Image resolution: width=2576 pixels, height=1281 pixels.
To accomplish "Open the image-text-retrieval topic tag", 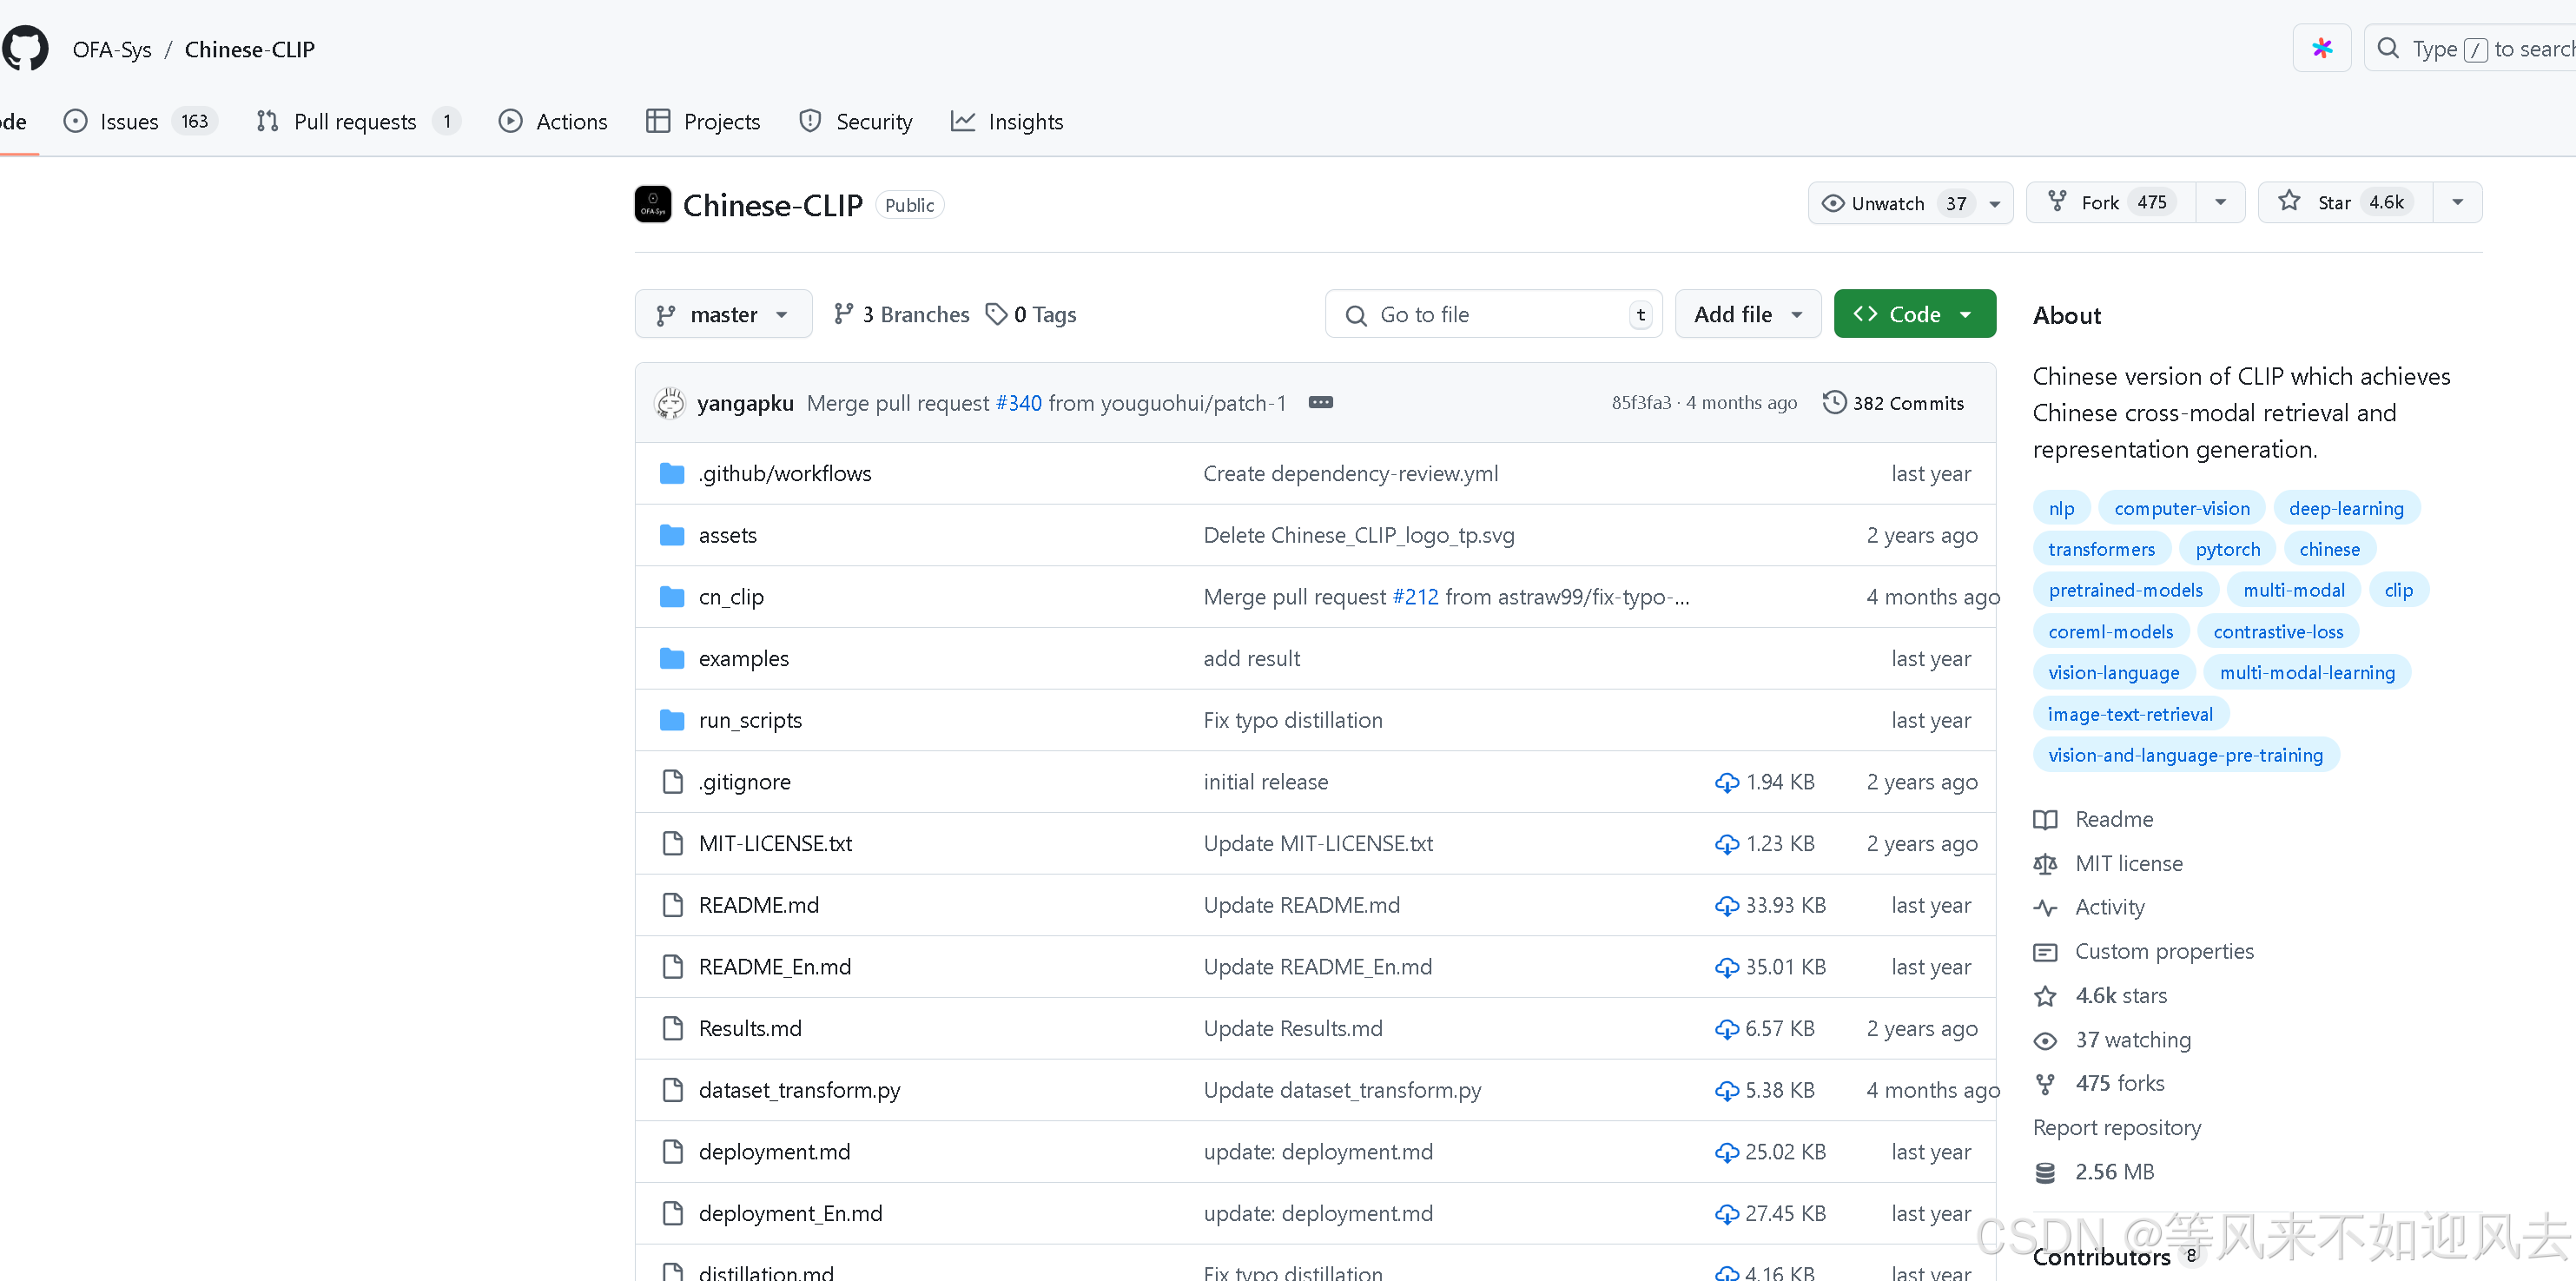I will tap(2130, 714).
